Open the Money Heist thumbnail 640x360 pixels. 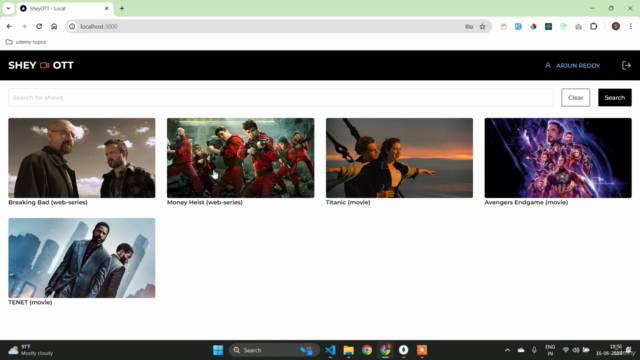point(240,158)
